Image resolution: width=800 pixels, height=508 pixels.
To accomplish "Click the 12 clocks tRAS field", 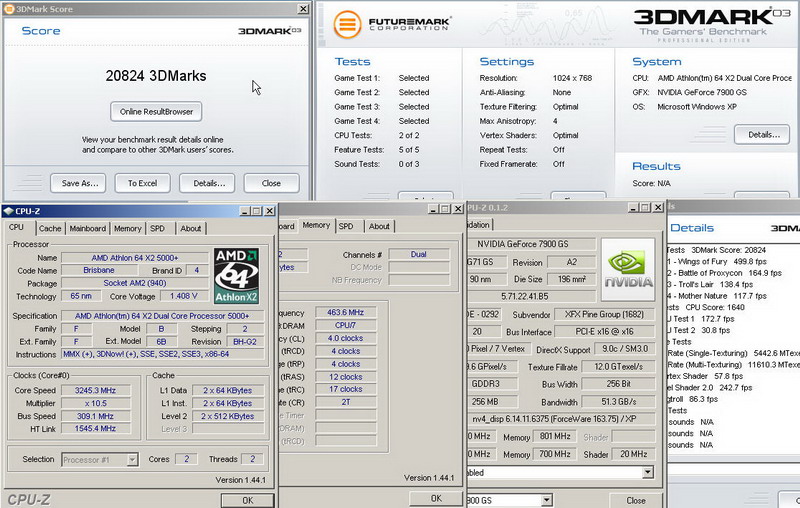I will [x=345, y=377].
